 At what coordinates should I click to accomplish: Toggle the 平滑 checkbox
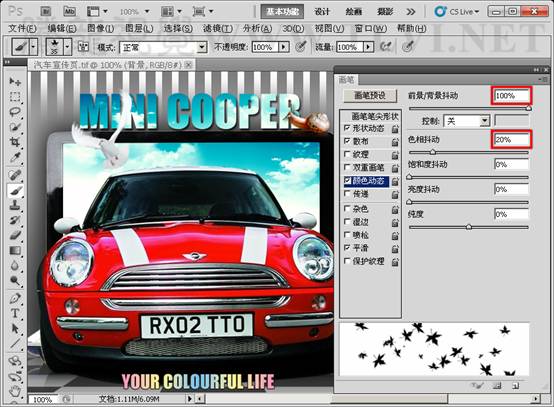tap(347, 248)
